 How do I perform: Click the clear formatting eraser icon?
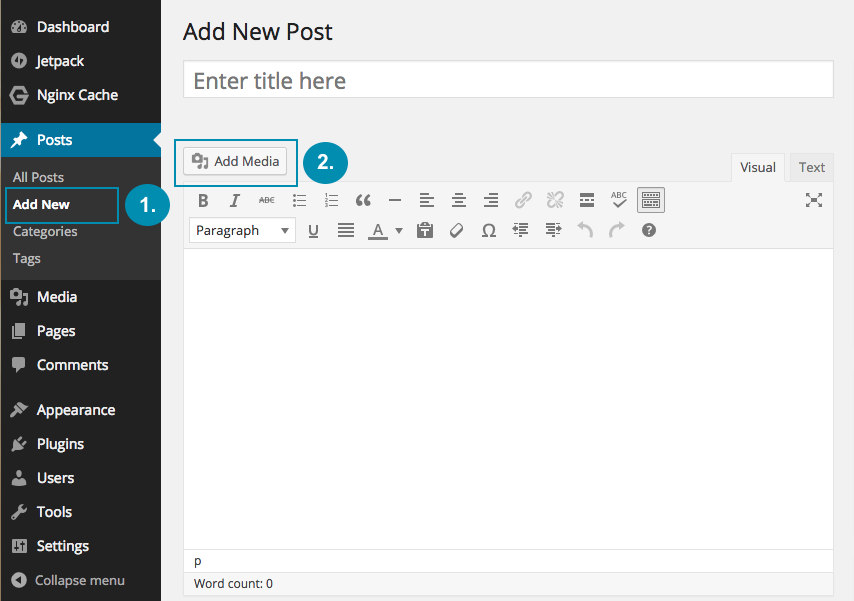click(457, 230)
